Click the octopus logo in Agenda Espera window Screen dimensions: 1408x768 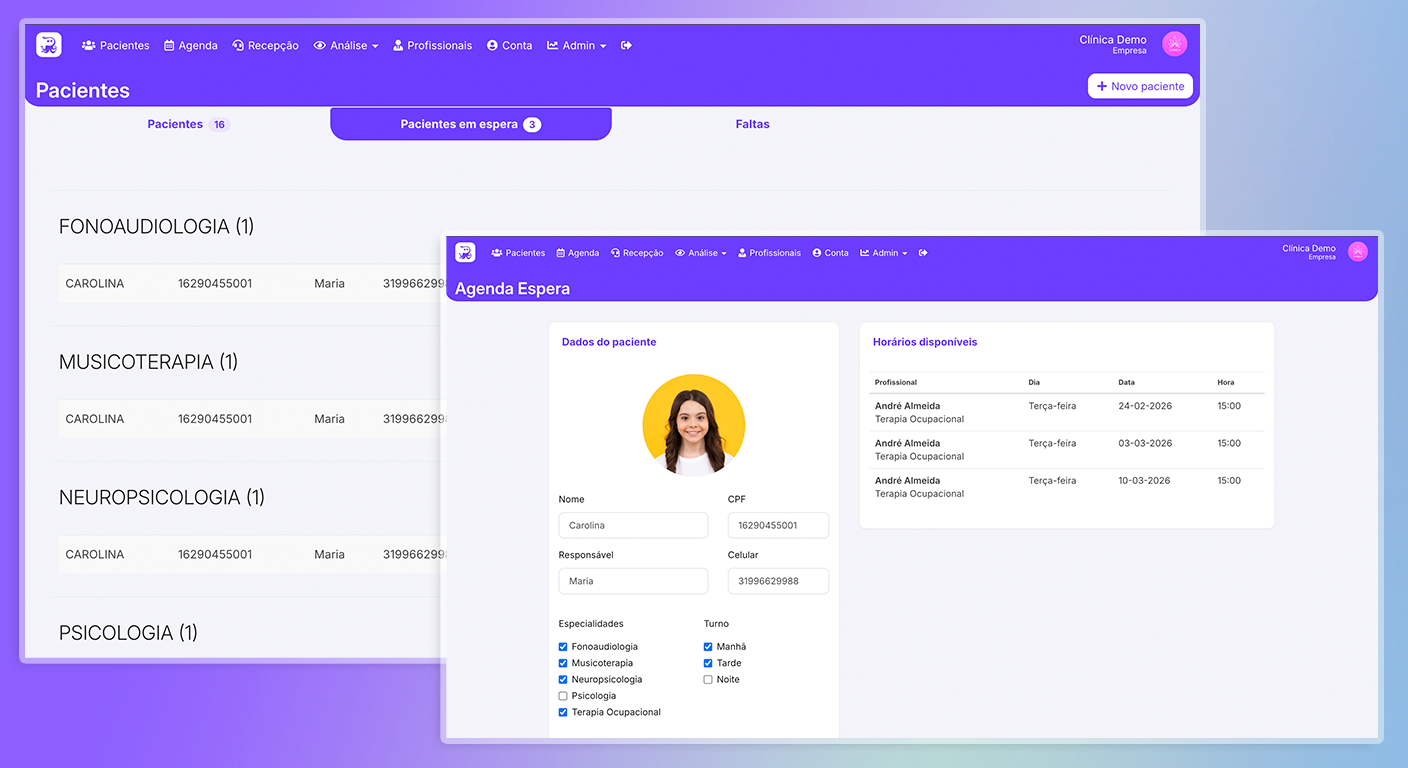465,253
